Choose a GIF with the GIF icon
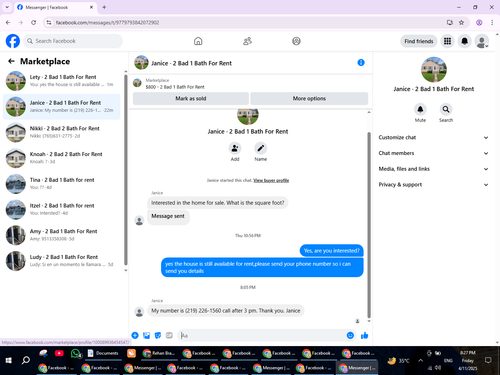 click(169, 335)
